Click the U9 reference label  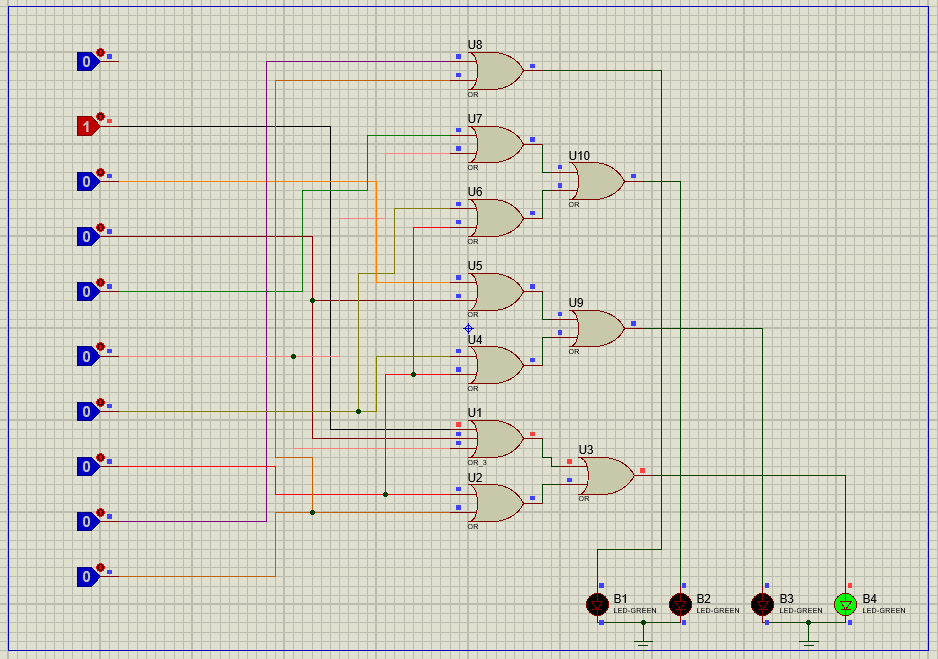coord(575,303)
